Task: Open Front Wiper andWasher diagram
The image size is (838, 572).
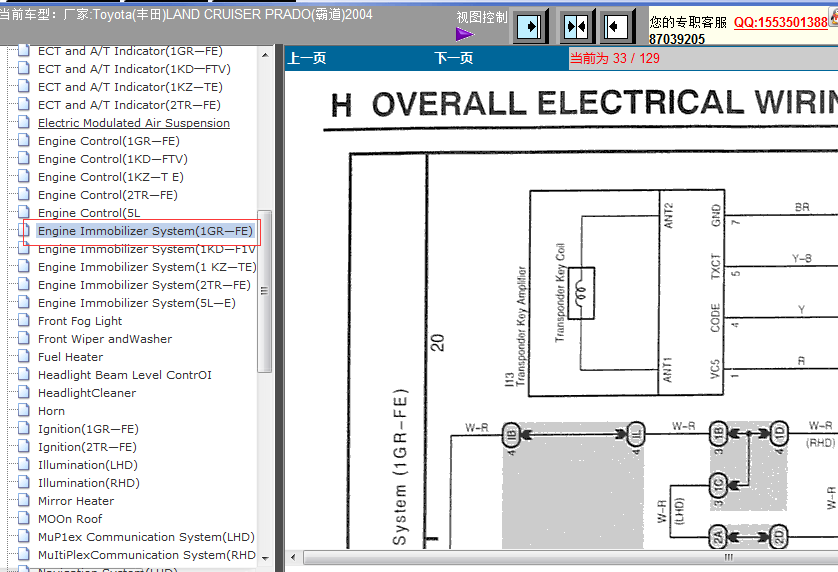Action: (x=105, y=339)
